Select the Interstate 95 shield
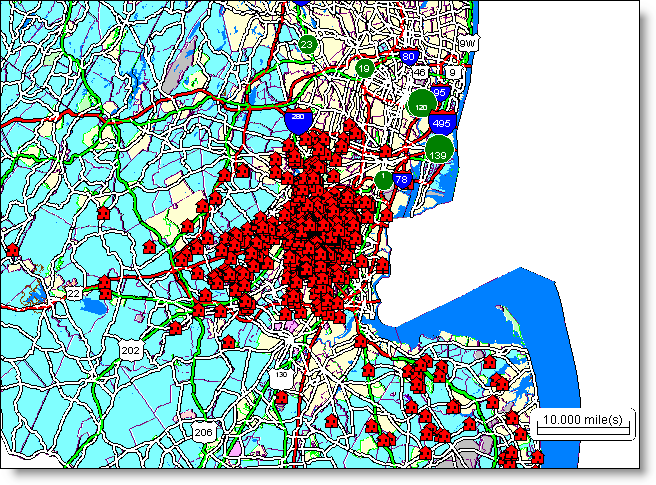 (440, 92)
